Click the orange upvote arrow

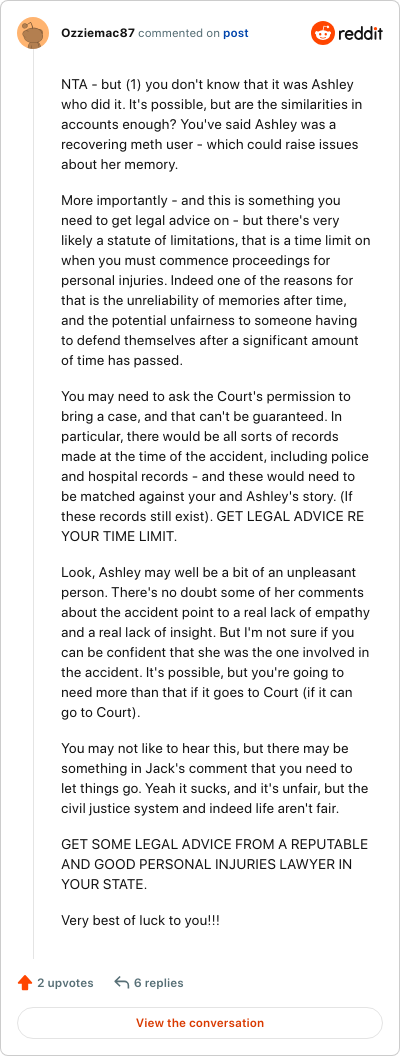26,983
